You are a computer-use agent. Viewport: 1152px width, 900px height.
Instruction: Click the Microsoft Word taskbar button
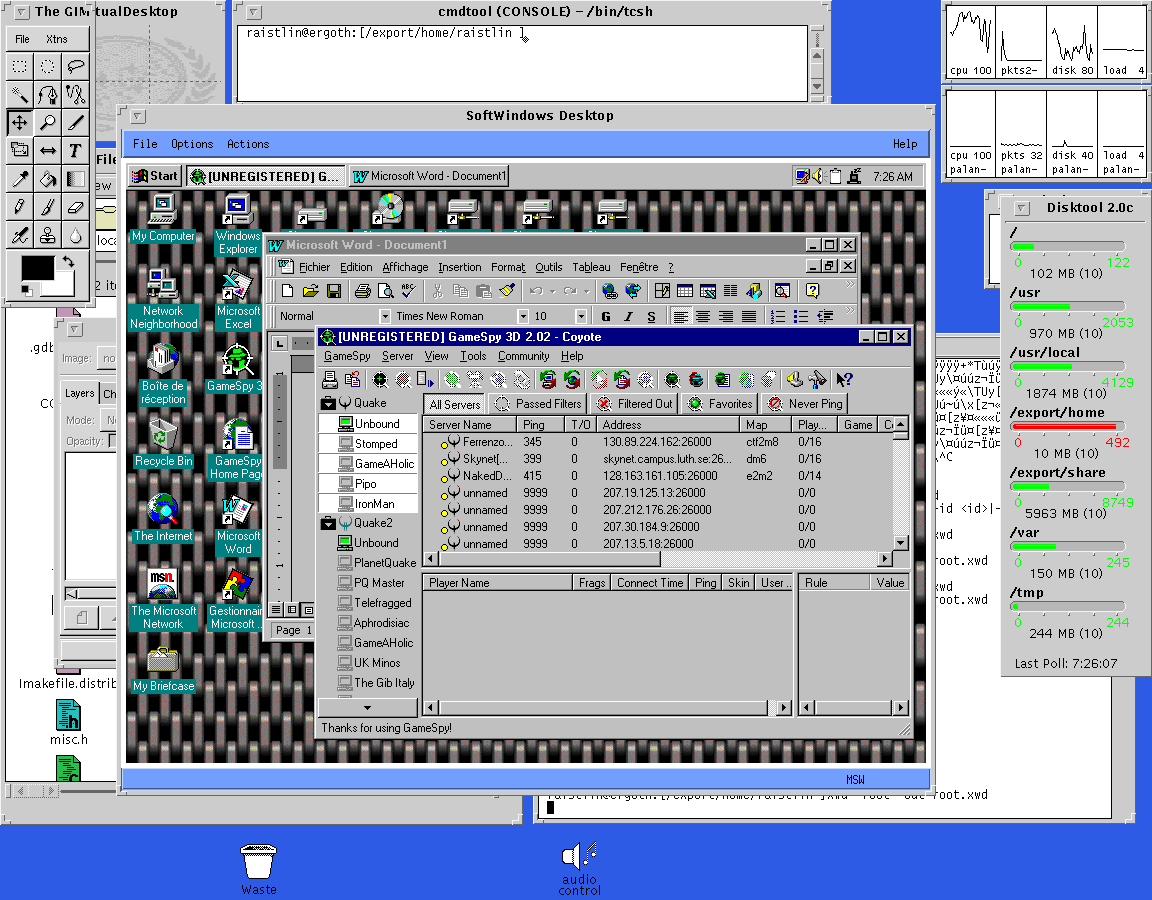(x=429, y=176)
